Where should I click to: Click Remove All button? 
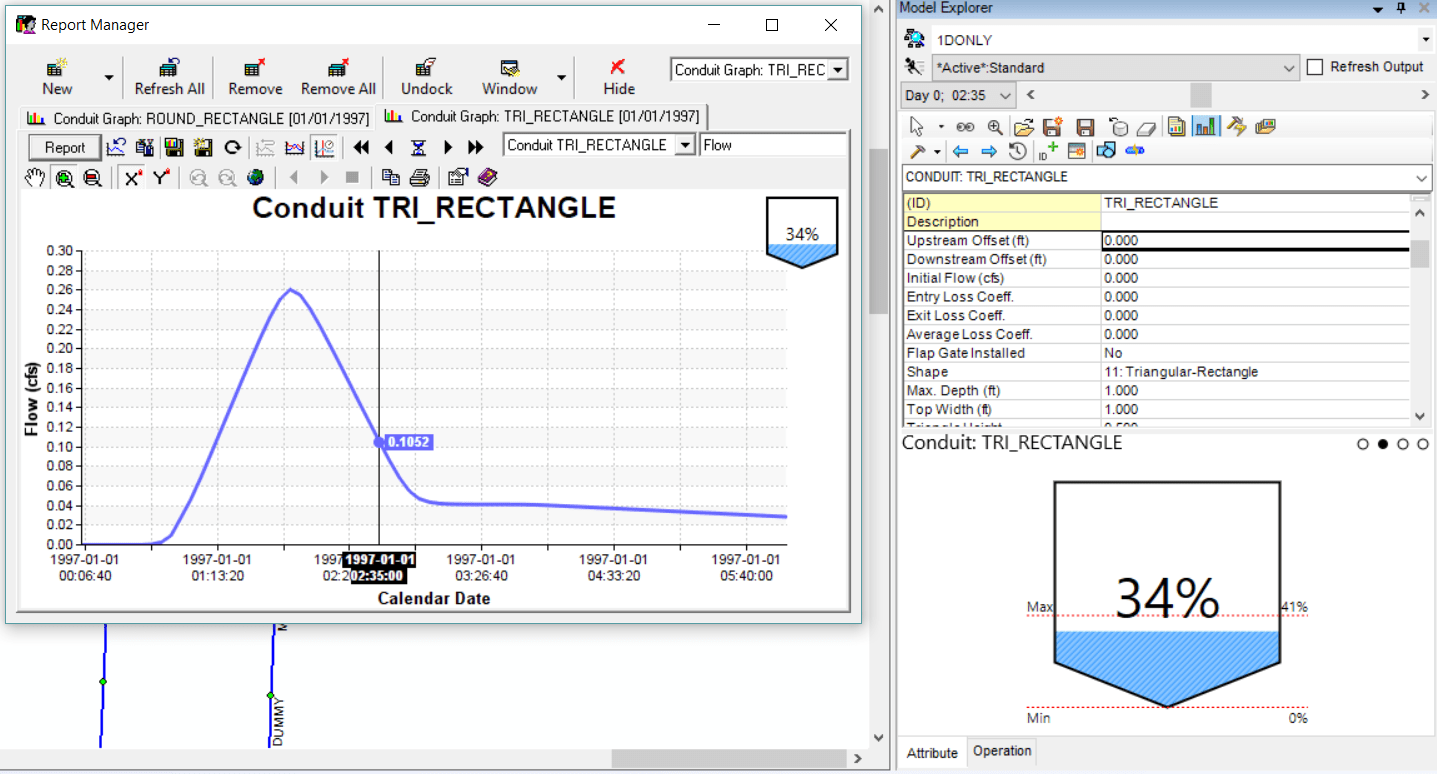pos(338,77)
